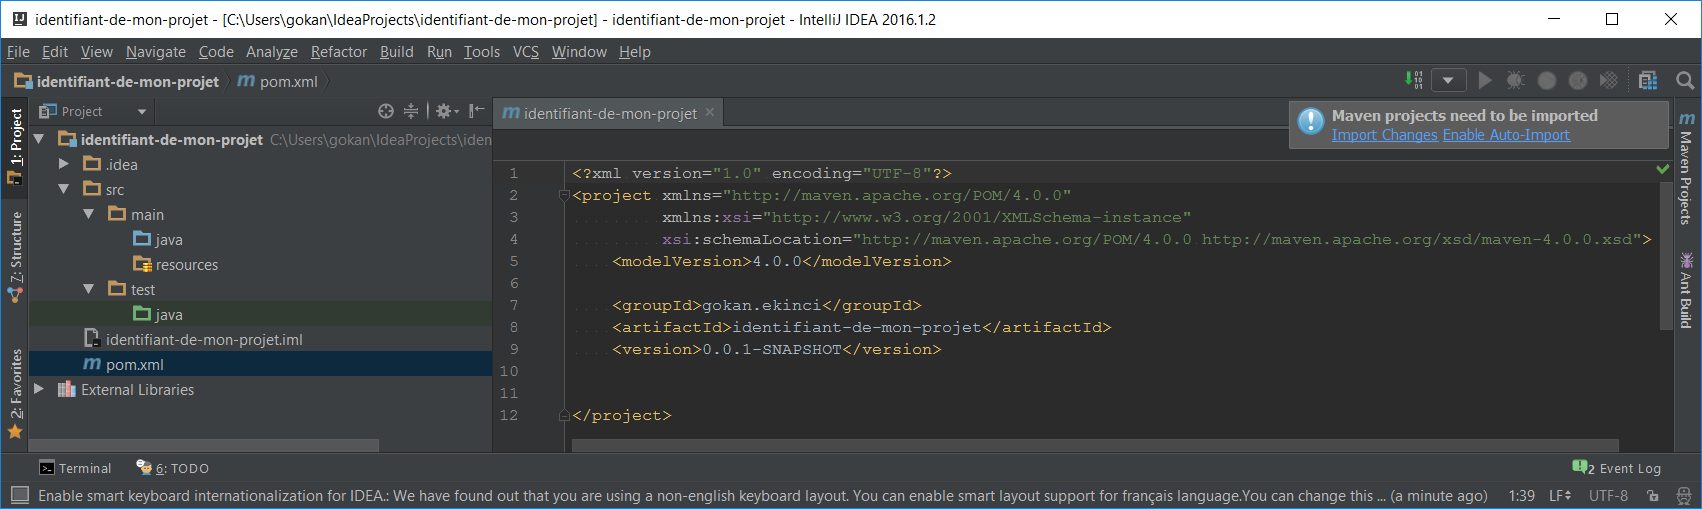Click the Hector inspector icon in status bar
1702x509 pixels.
(x=1684, y=496)
